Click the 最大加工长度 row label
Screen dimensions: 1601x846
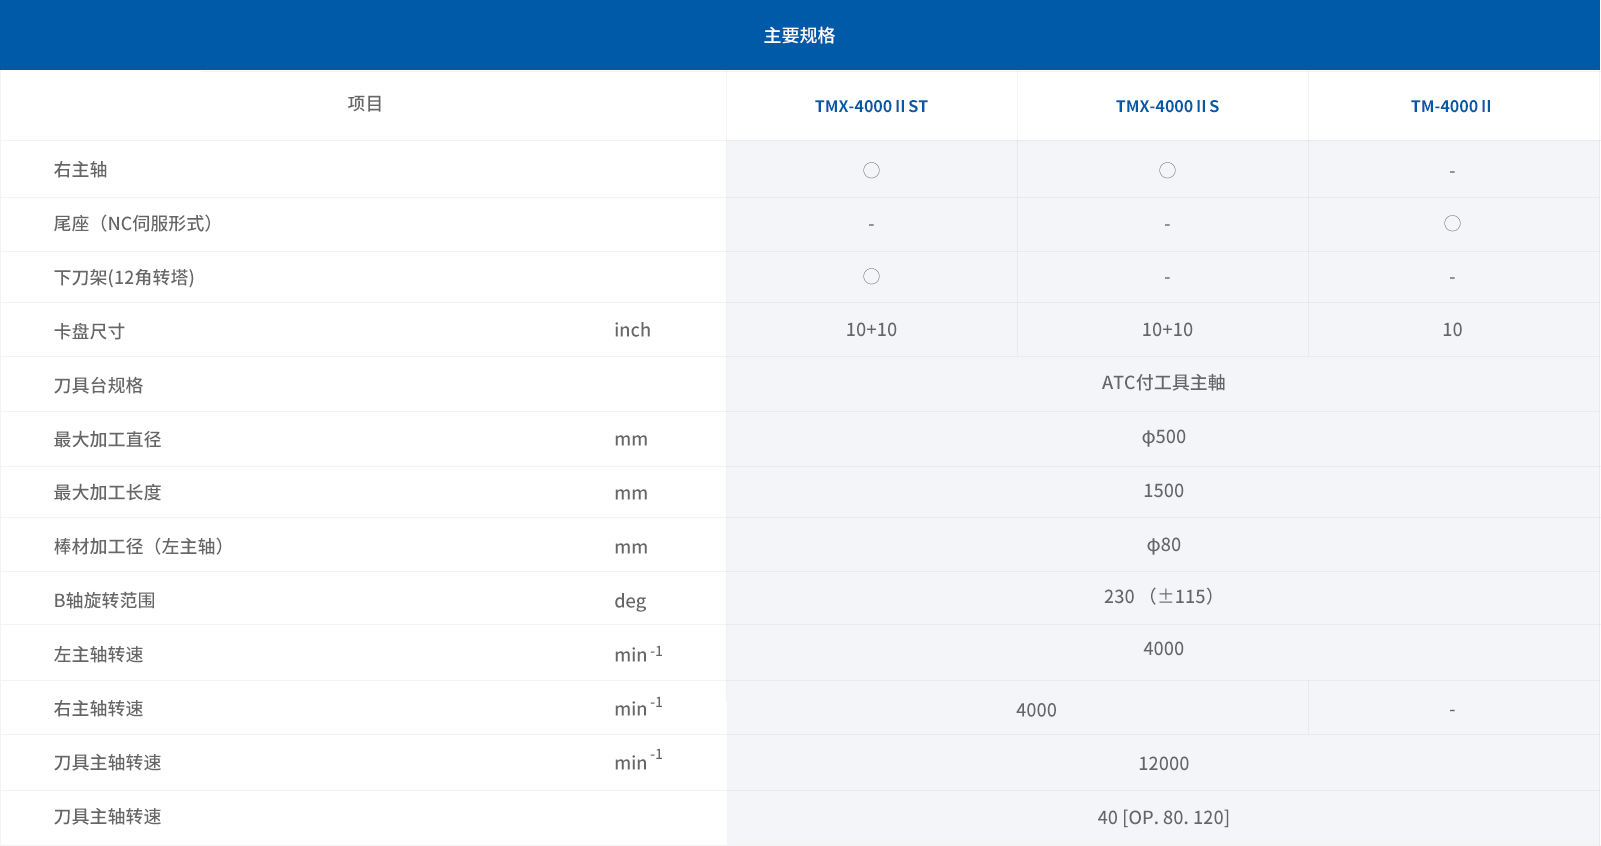click(107, 492)
